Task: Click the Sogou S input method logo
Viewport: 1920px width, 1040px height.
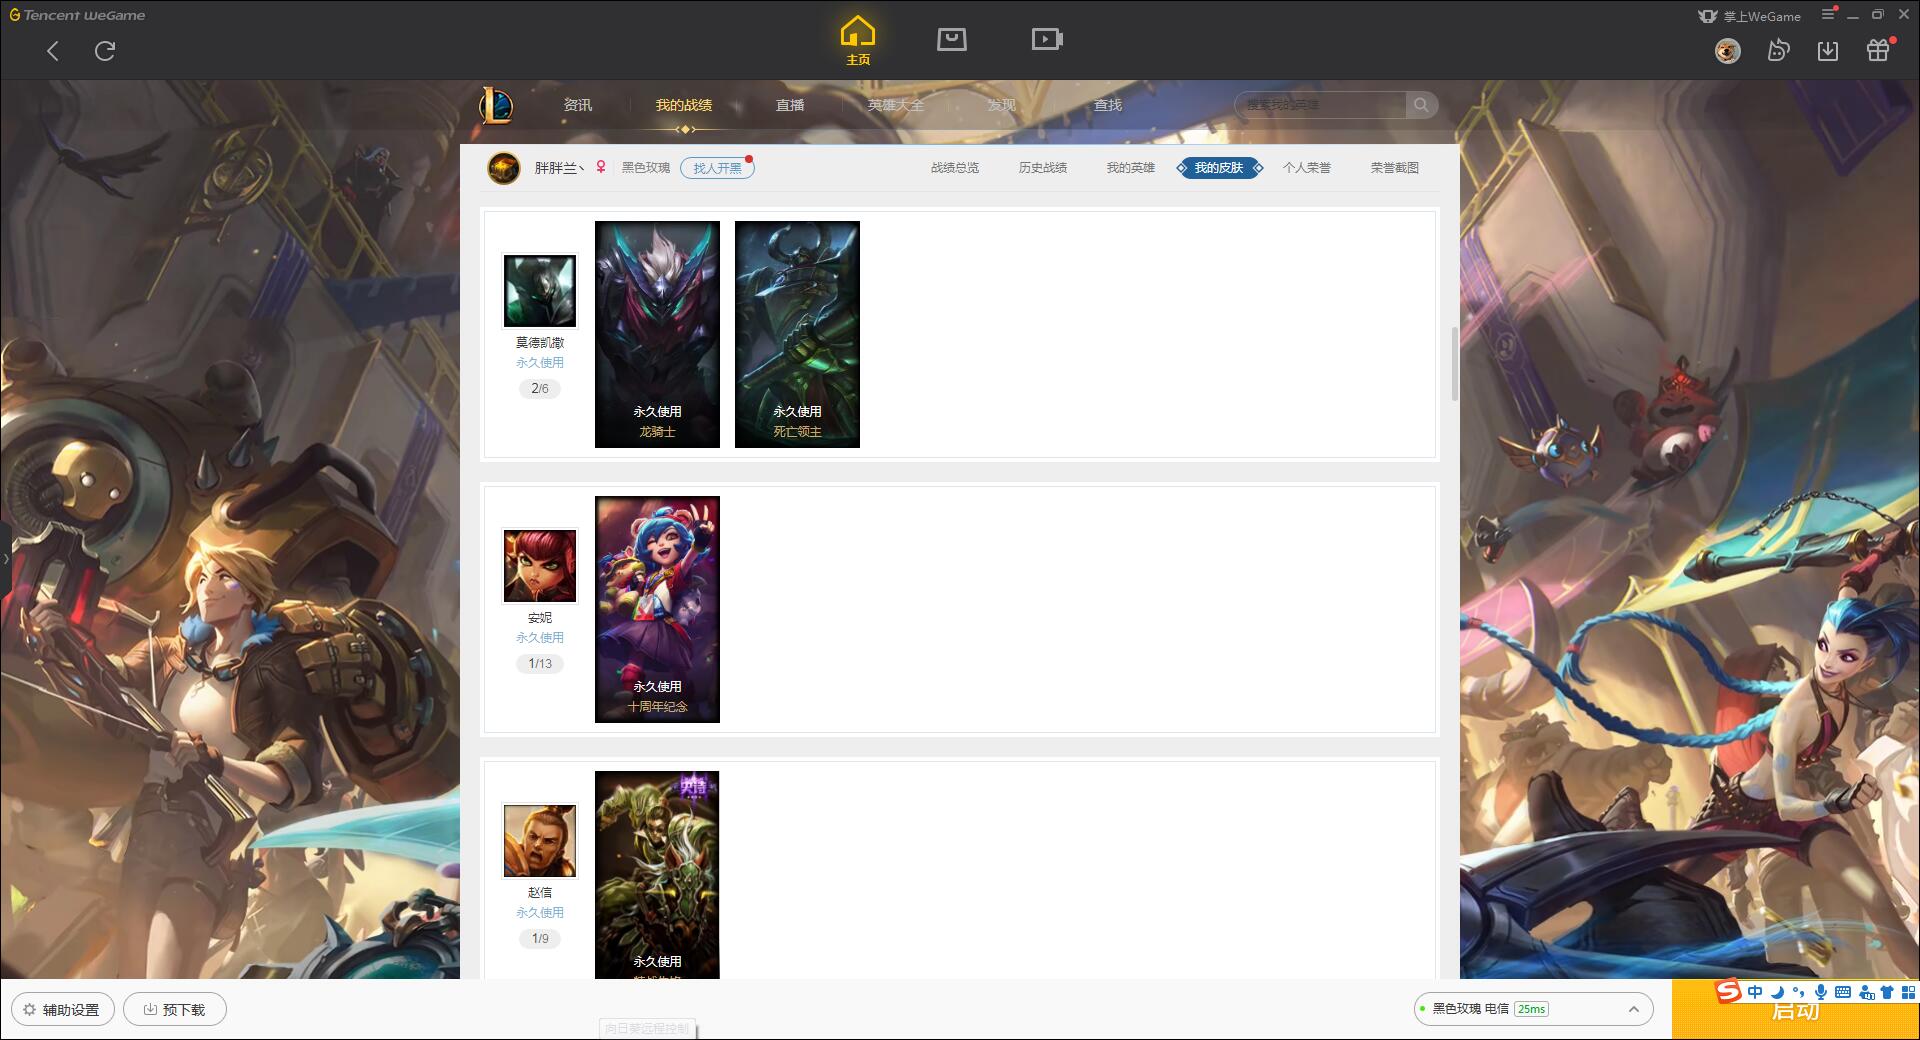Action: pos(1728,991)
